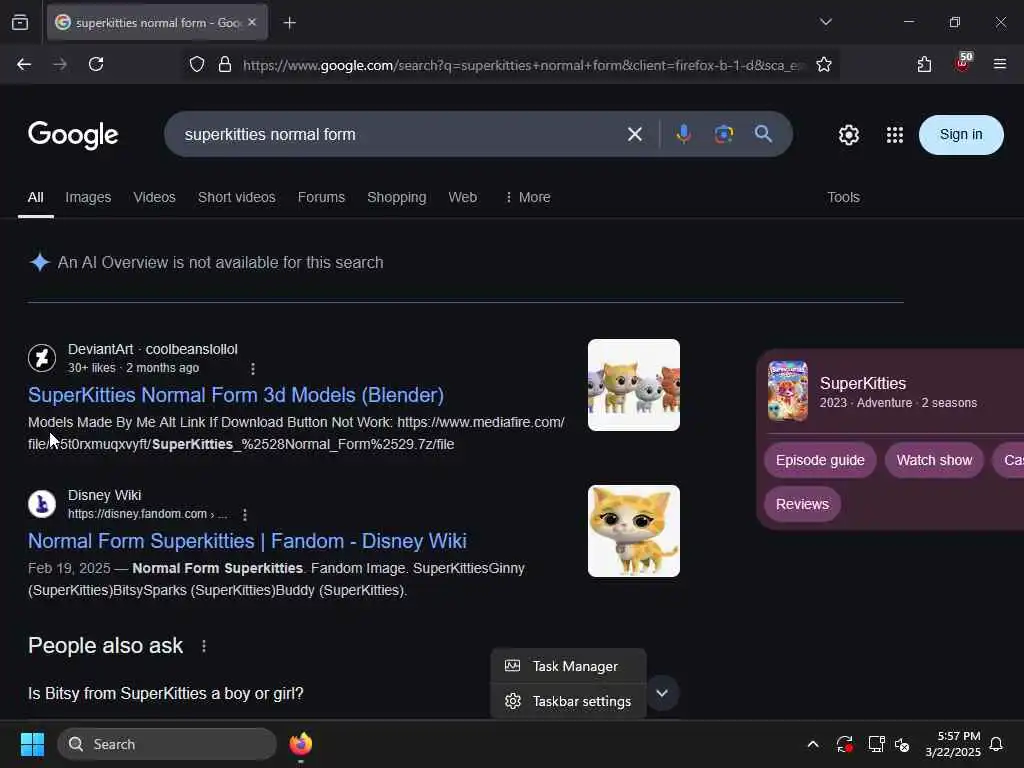Click the Google logo

(x=73, y=135)
